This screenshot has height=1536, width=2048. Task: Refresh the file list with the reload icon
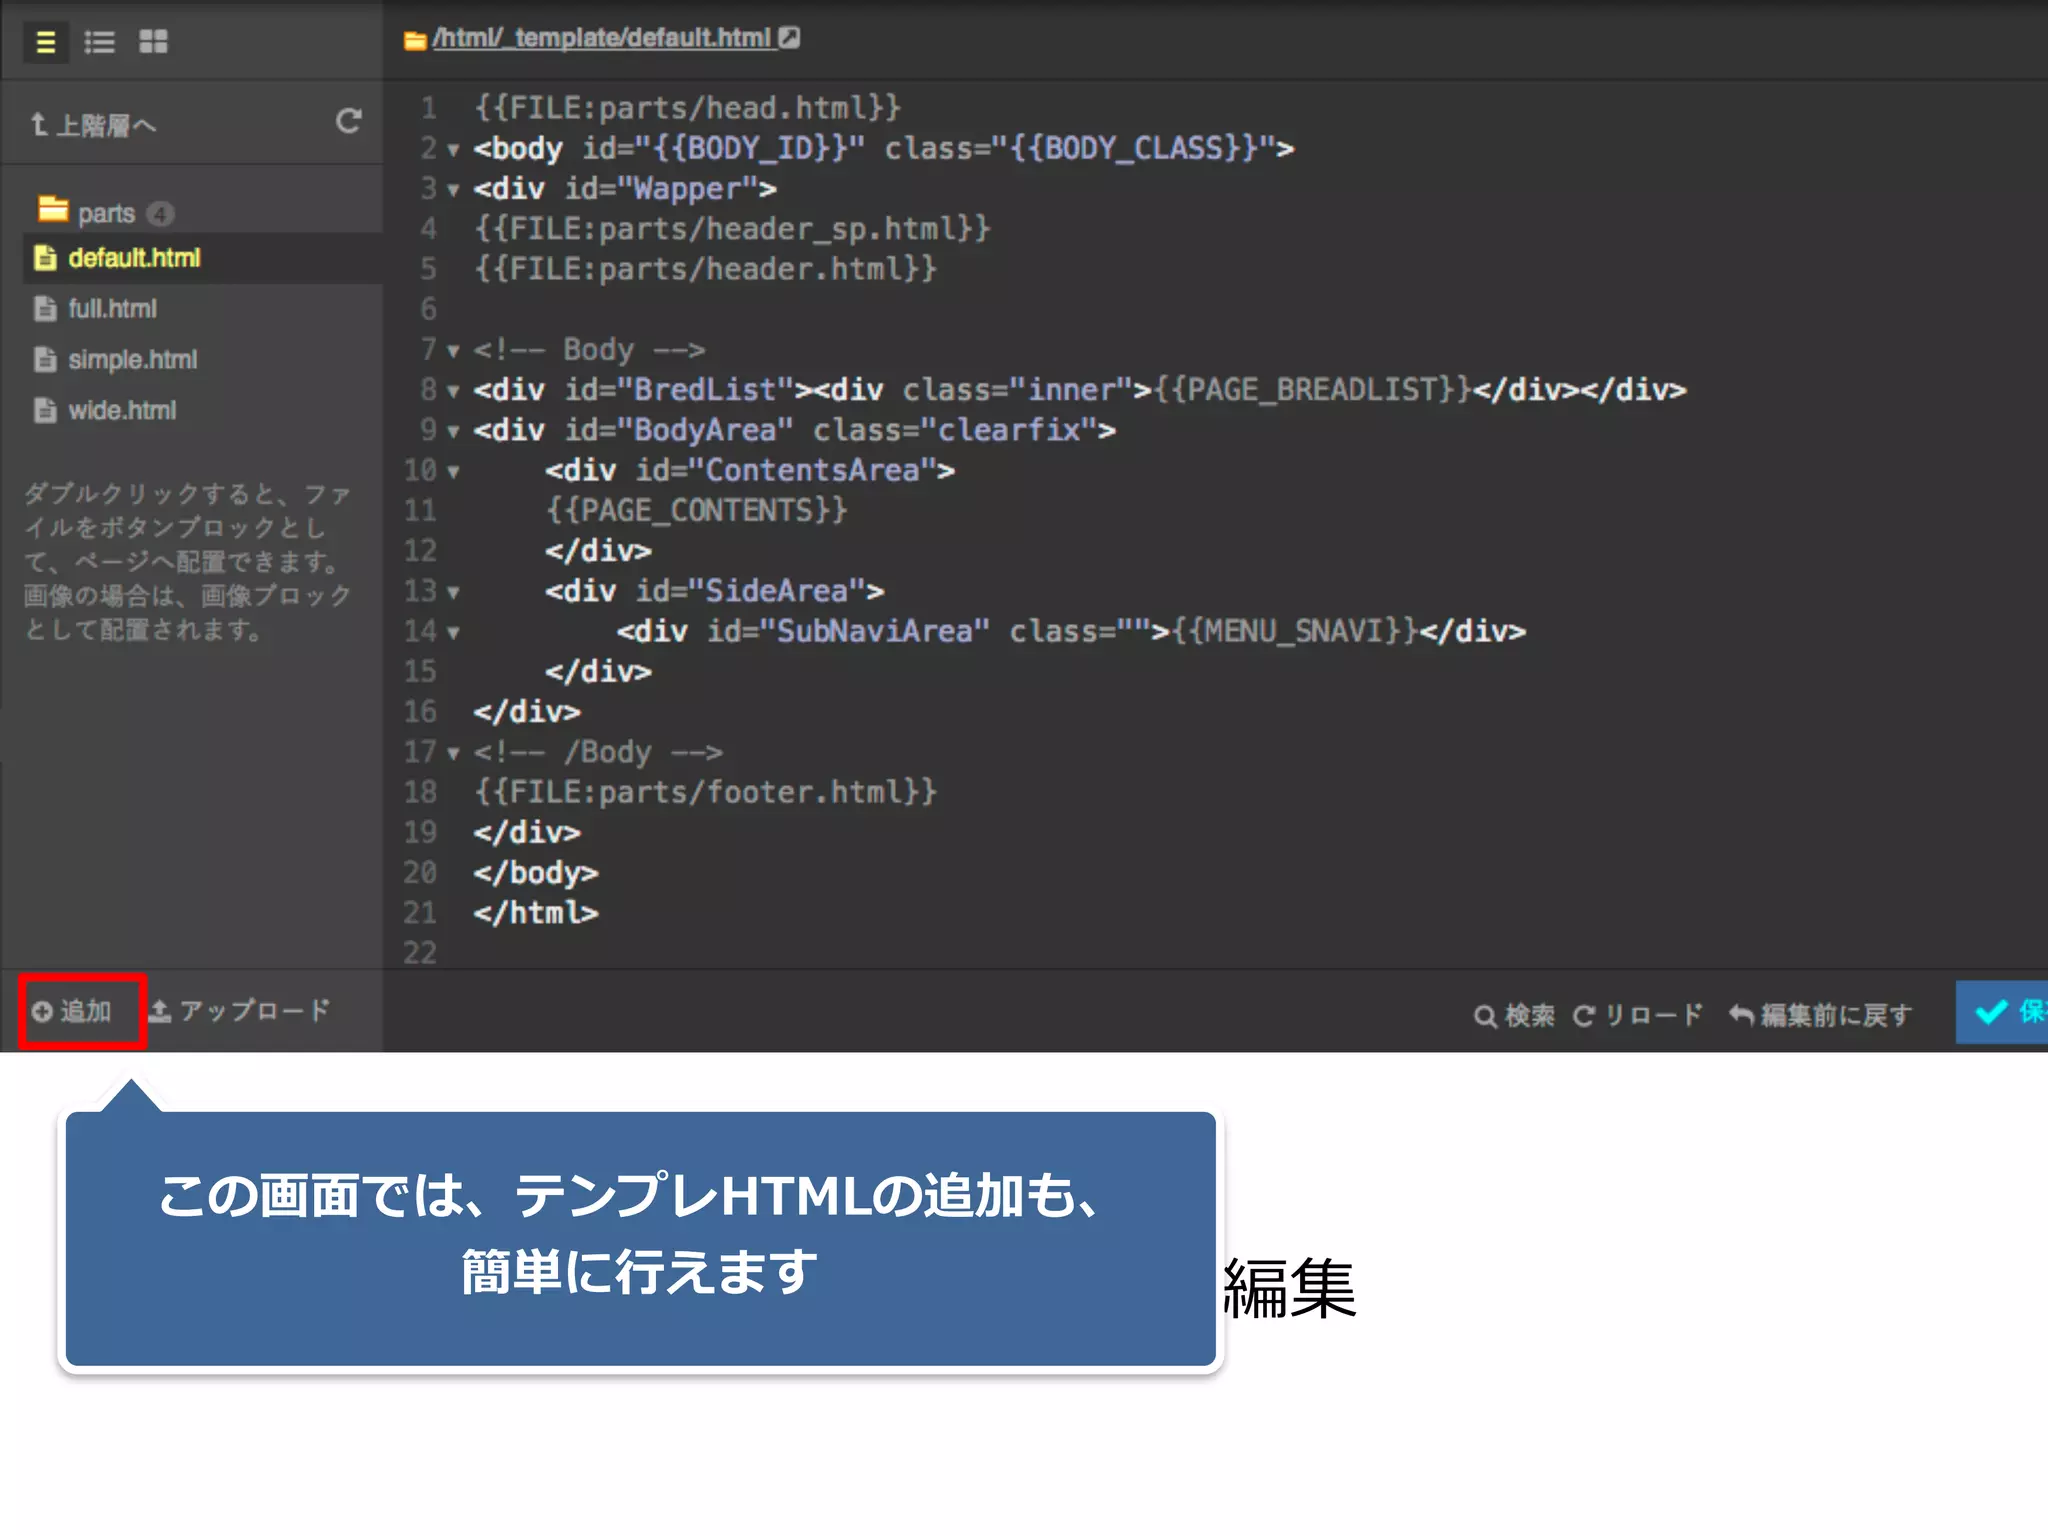[348, 122]
